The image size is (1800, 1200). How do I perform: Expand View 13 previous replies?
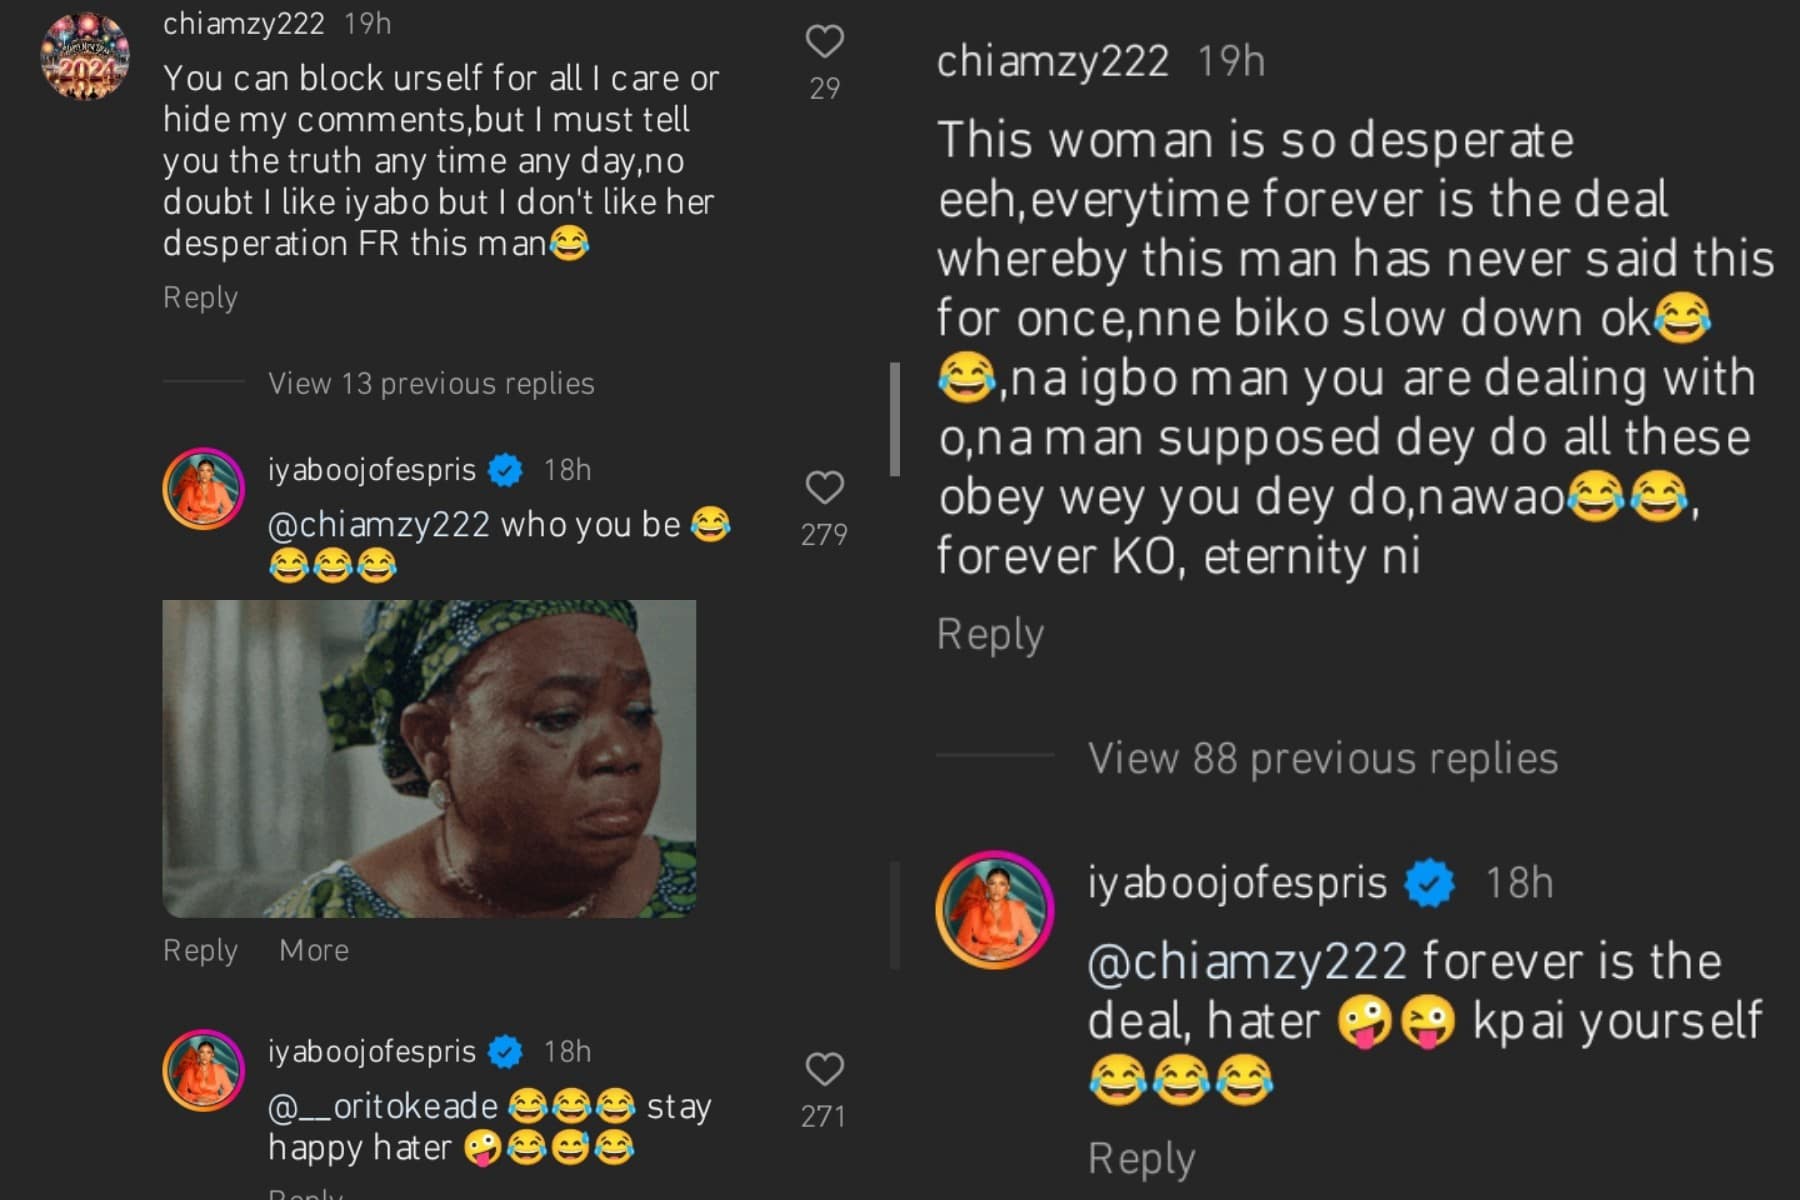pos(431,384)
